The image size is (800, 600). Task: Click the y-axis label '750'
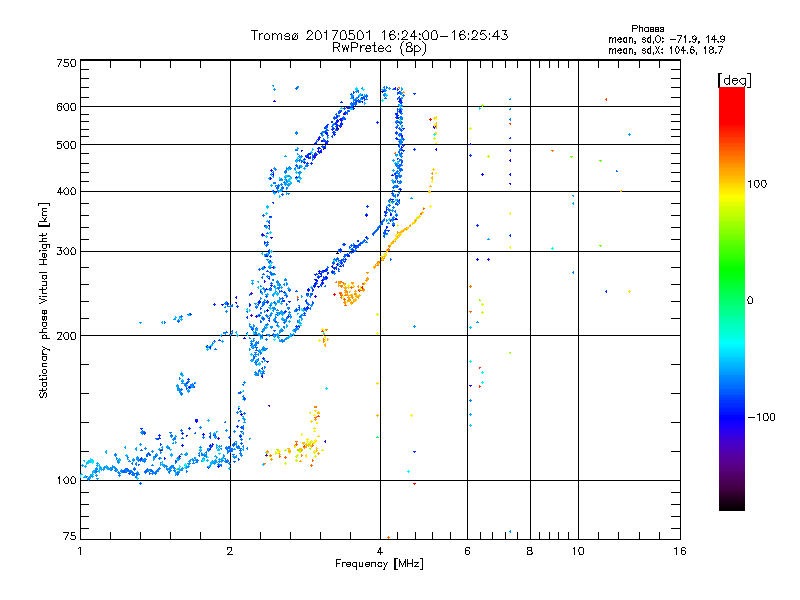click(66, 63)
